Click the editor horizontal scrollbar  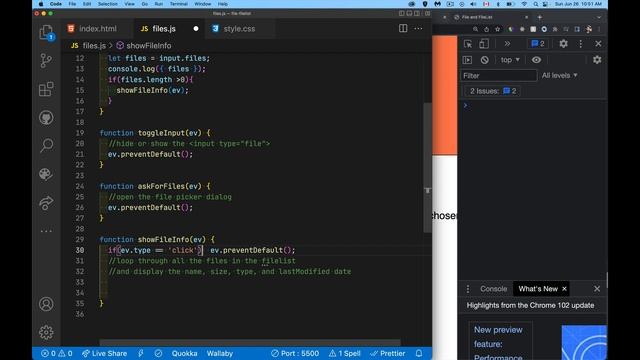[250, 342]
